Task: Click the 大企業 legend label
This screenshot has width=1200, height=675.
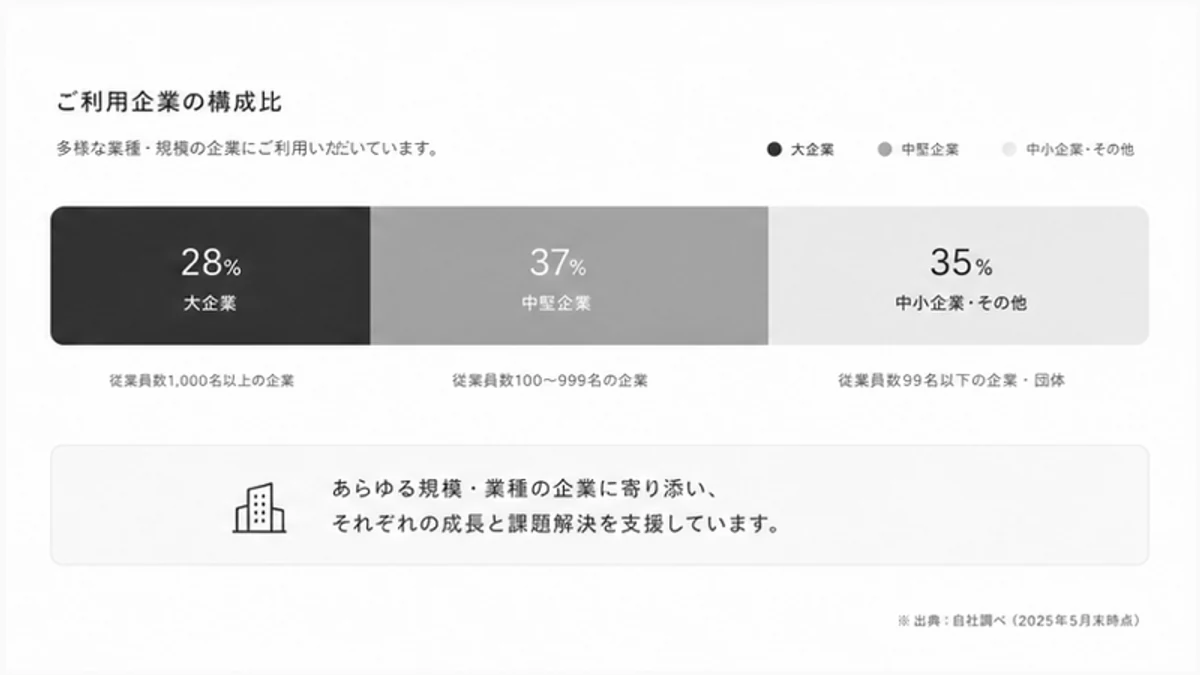Action: (812, 150)
